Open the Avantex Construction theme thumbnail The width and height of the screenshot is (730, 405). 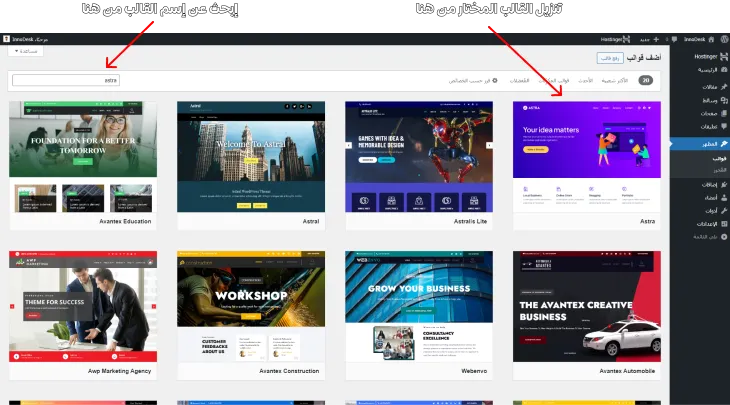[251, 306]
